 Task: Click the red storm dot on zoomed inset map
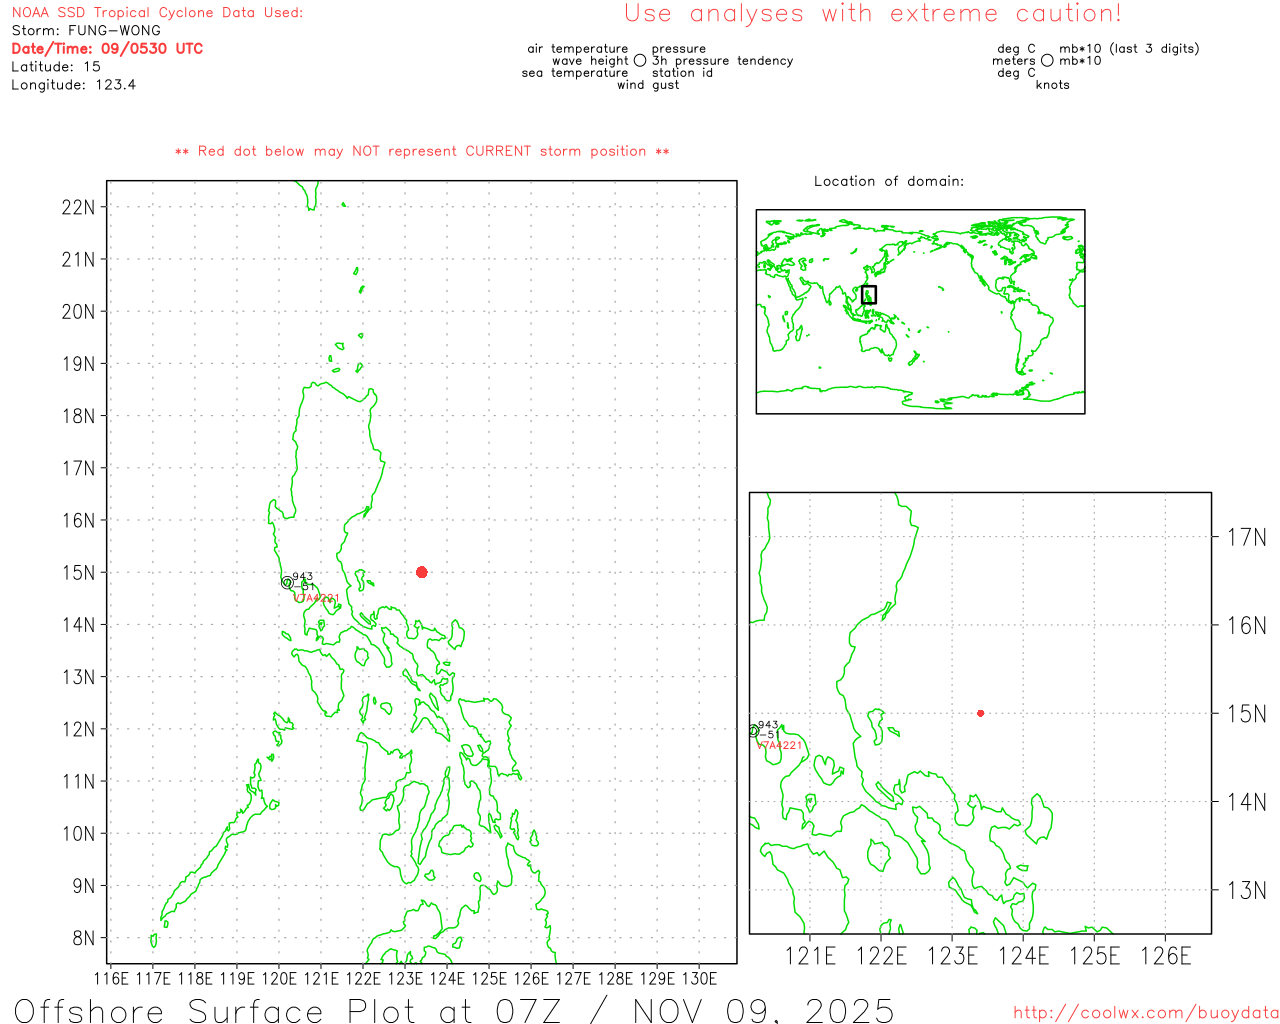980,713
